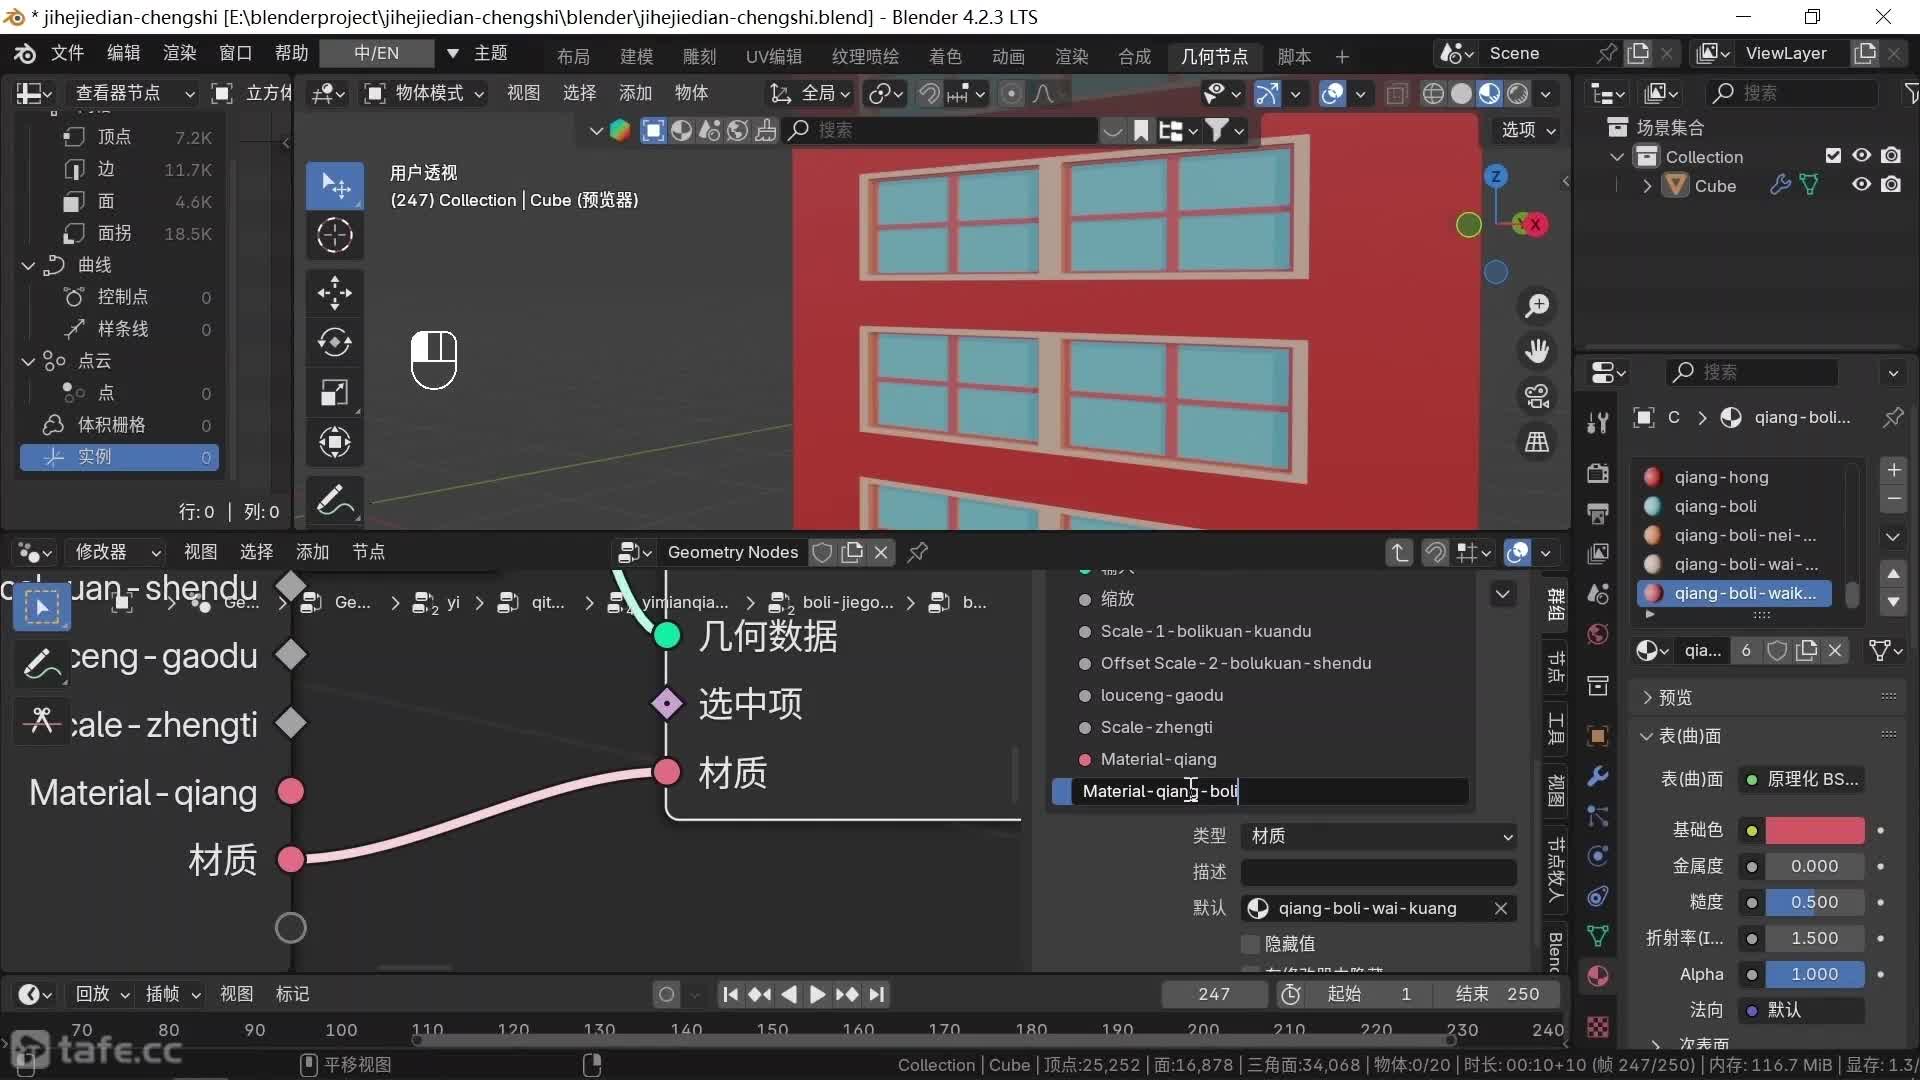Select the 3D Cursor tool

click(334, 236)
